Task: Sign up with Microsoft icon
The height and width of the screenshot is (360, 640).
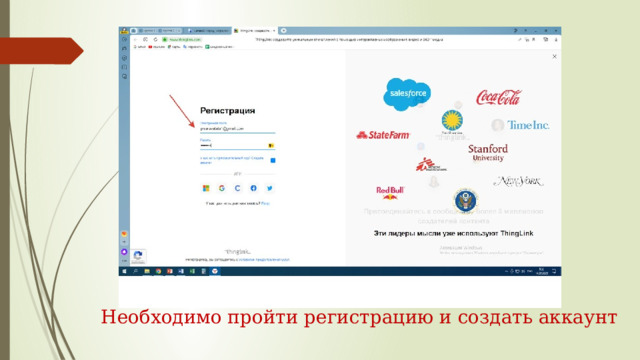Action: click(206, 188)
